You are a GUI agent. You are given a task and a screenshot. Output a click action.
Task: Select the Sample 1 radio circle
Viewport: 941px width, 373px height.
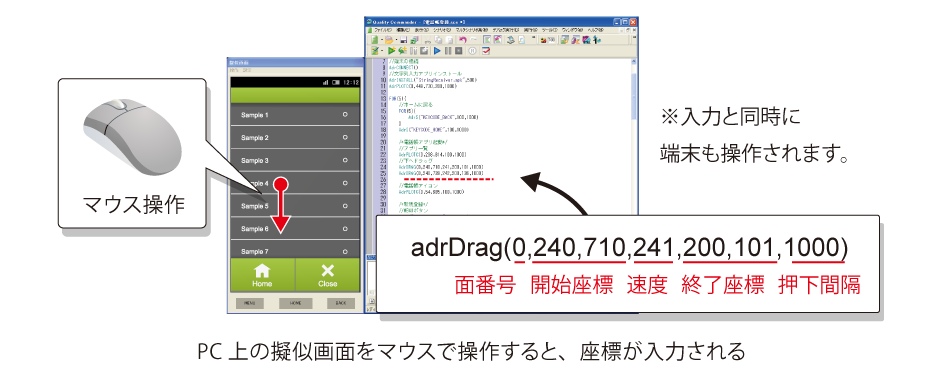click(x=346, y=115)
